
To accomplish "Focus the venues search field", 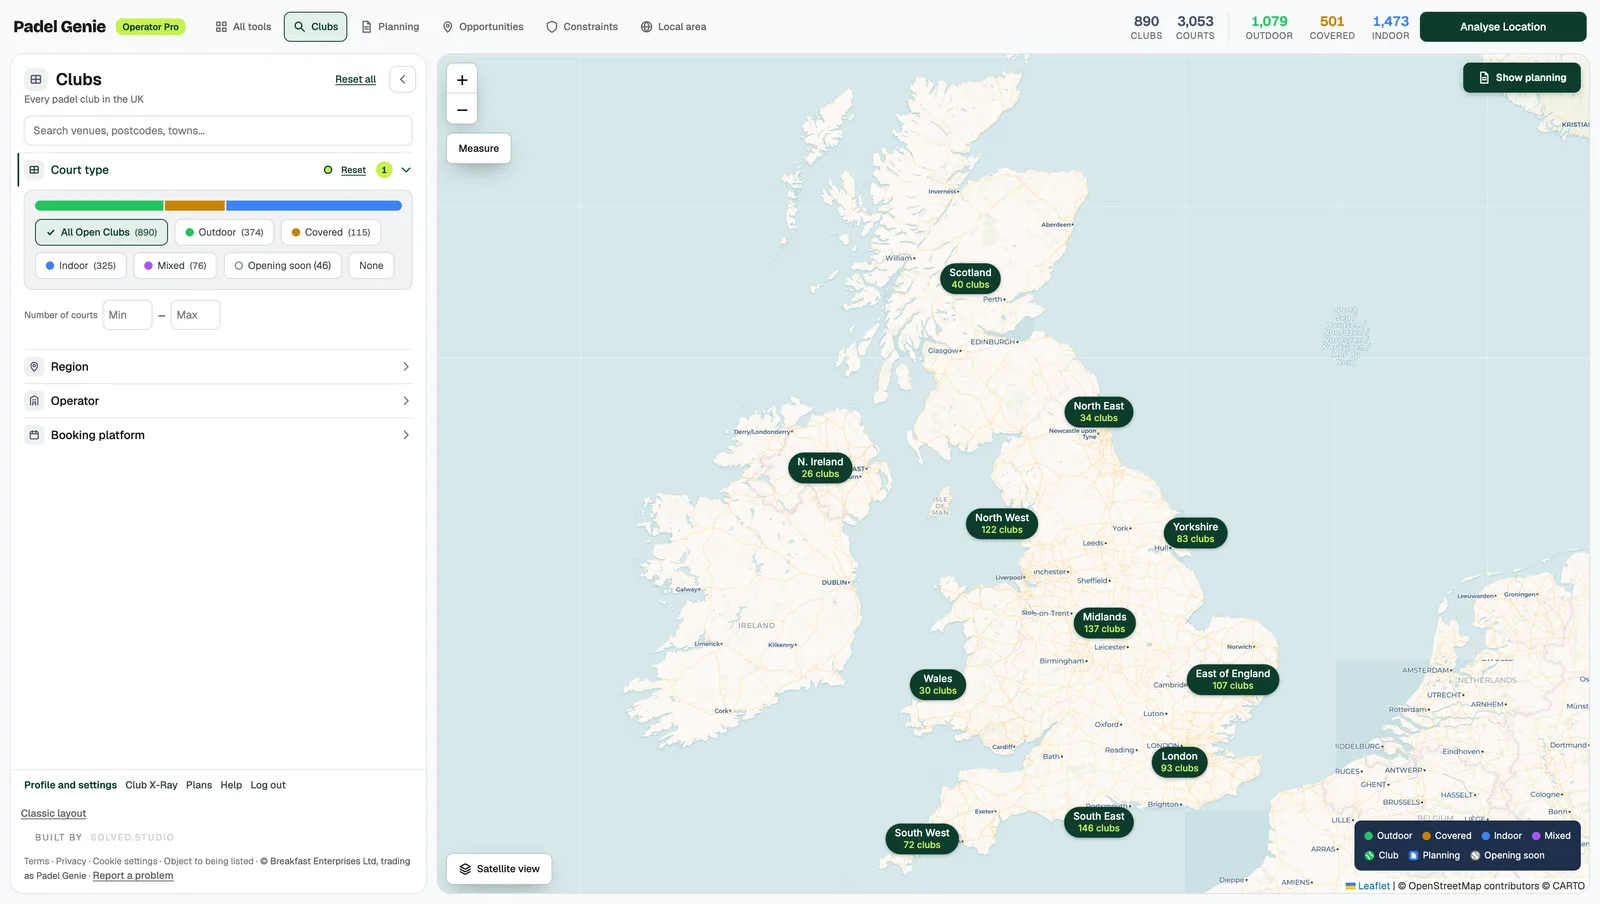I will [x=218, y=131].
